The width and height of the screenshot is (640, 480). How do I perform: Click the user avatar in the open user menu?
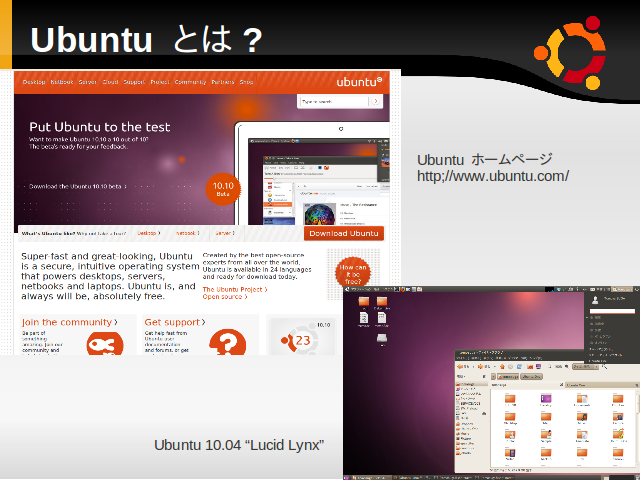coord(595,300)
